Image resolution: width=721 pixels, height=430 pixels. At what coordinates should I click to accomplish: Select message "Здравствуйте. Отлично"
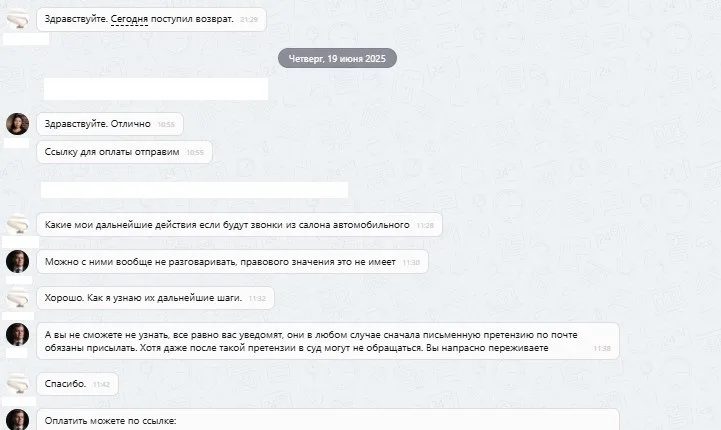pyautogui.click(x=110, y=124)
